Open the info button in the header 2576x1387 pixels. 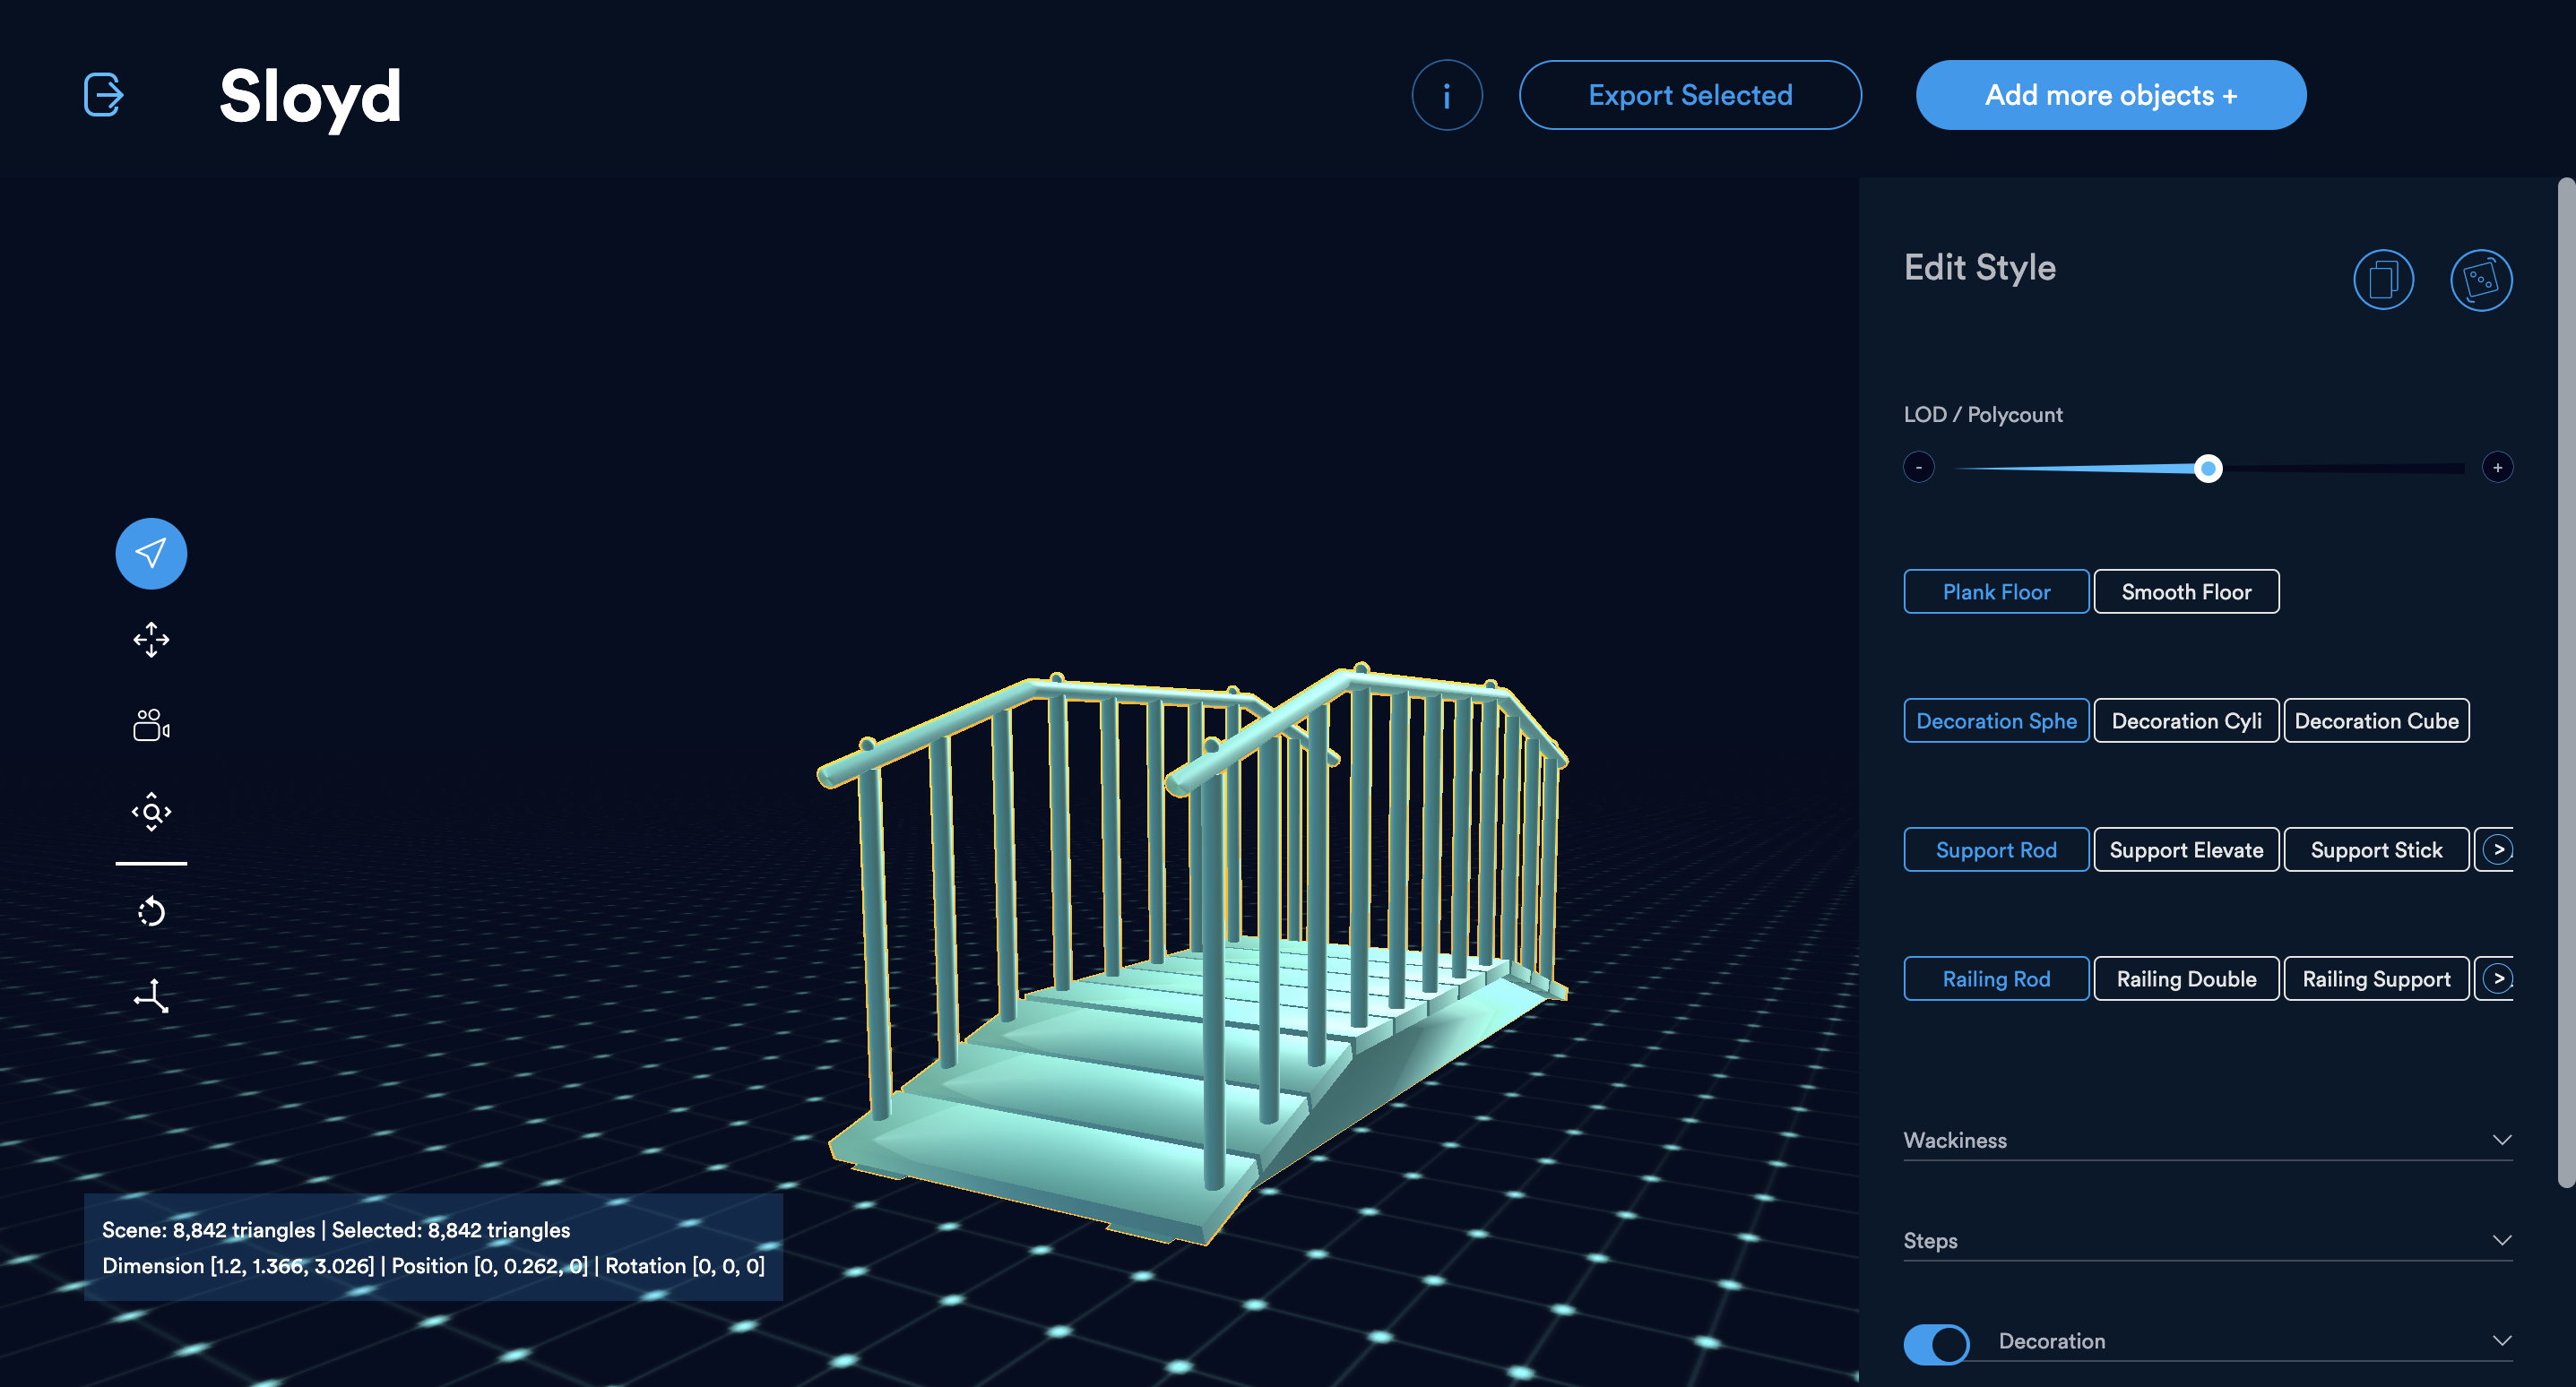click(1446, 95)
